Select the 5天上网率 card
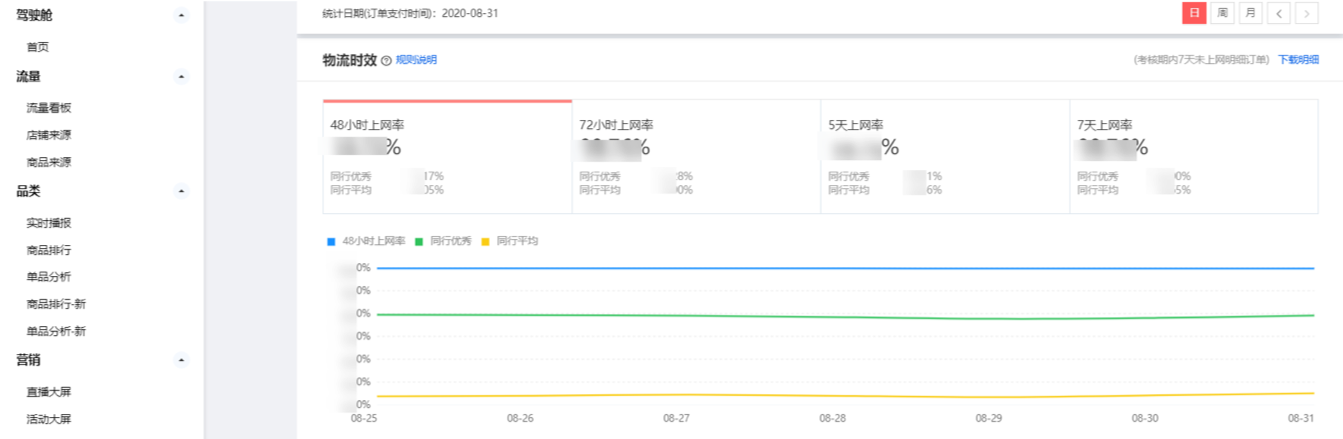The height and width of the screenshot is (439, 1343). coord(945,156)
